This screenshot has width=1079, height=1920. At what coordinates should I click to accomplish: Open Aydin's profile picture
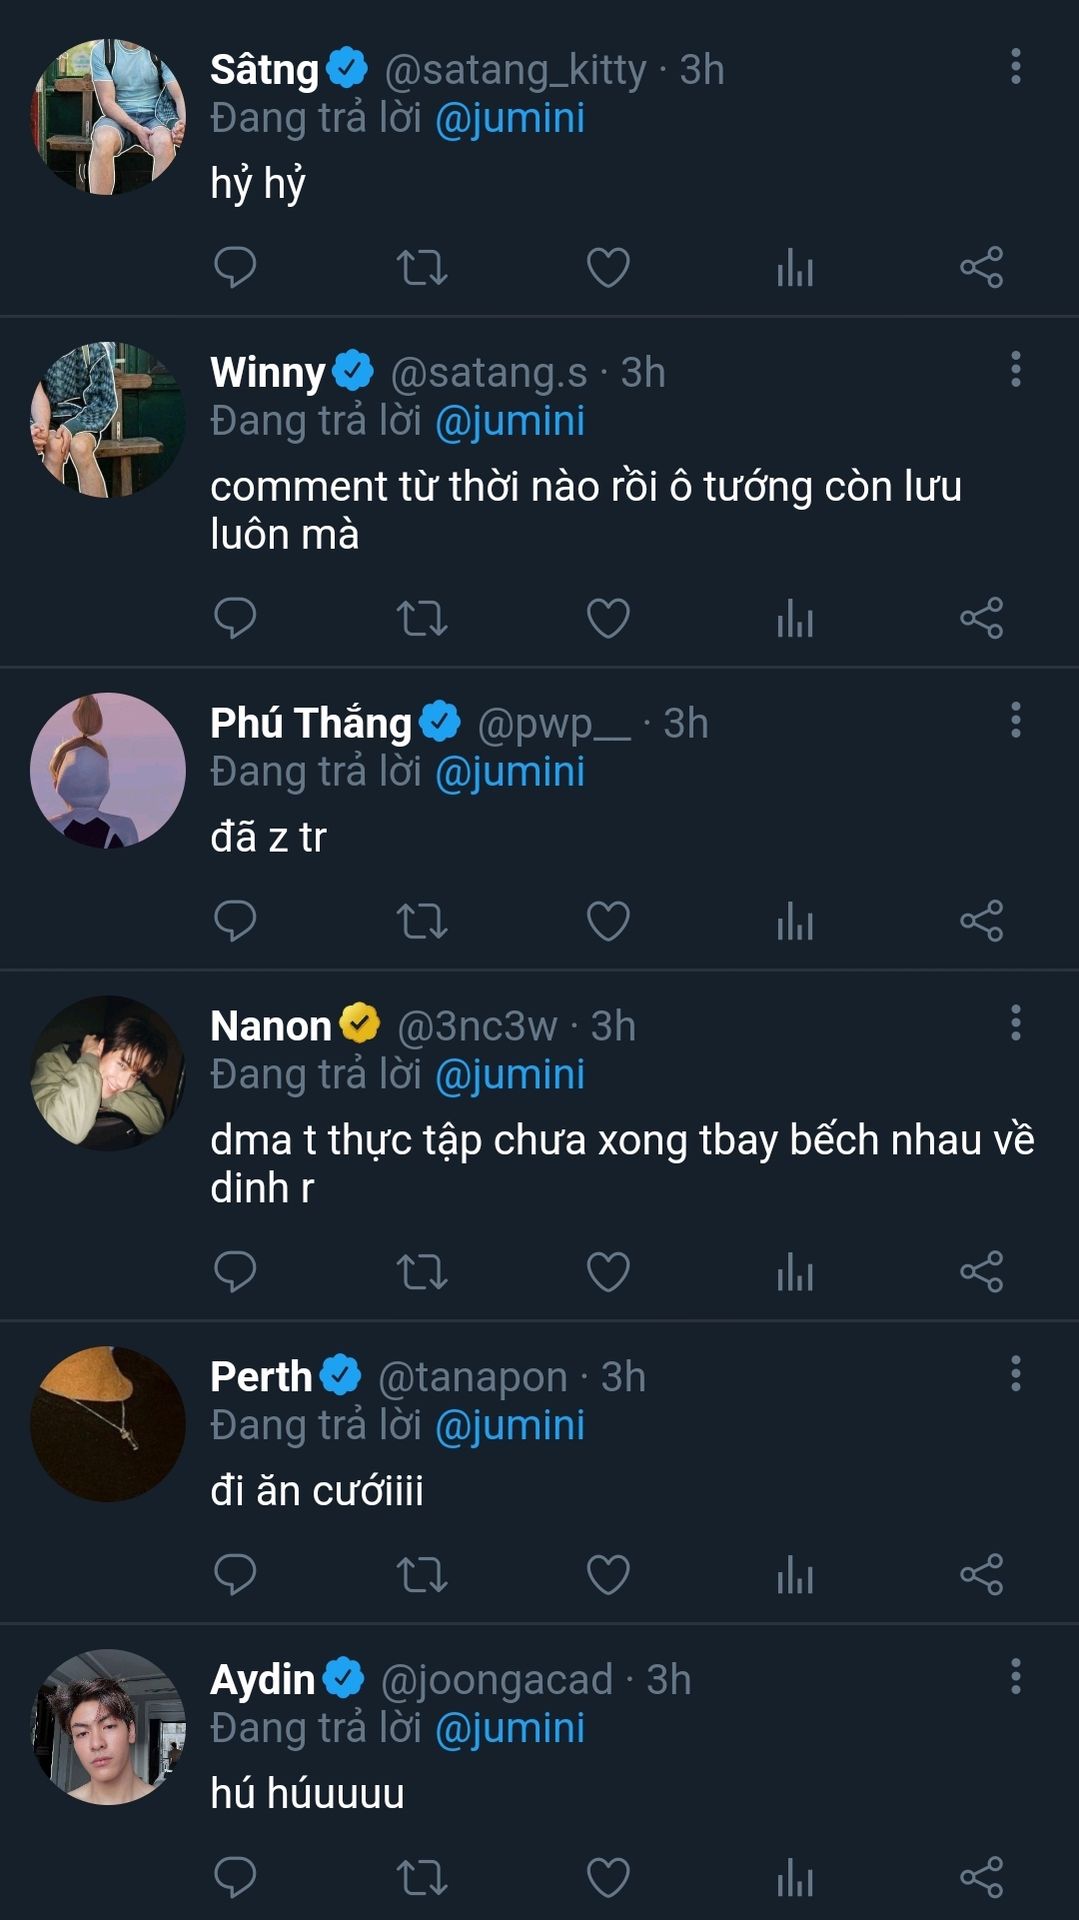[x=108, y=1727]
